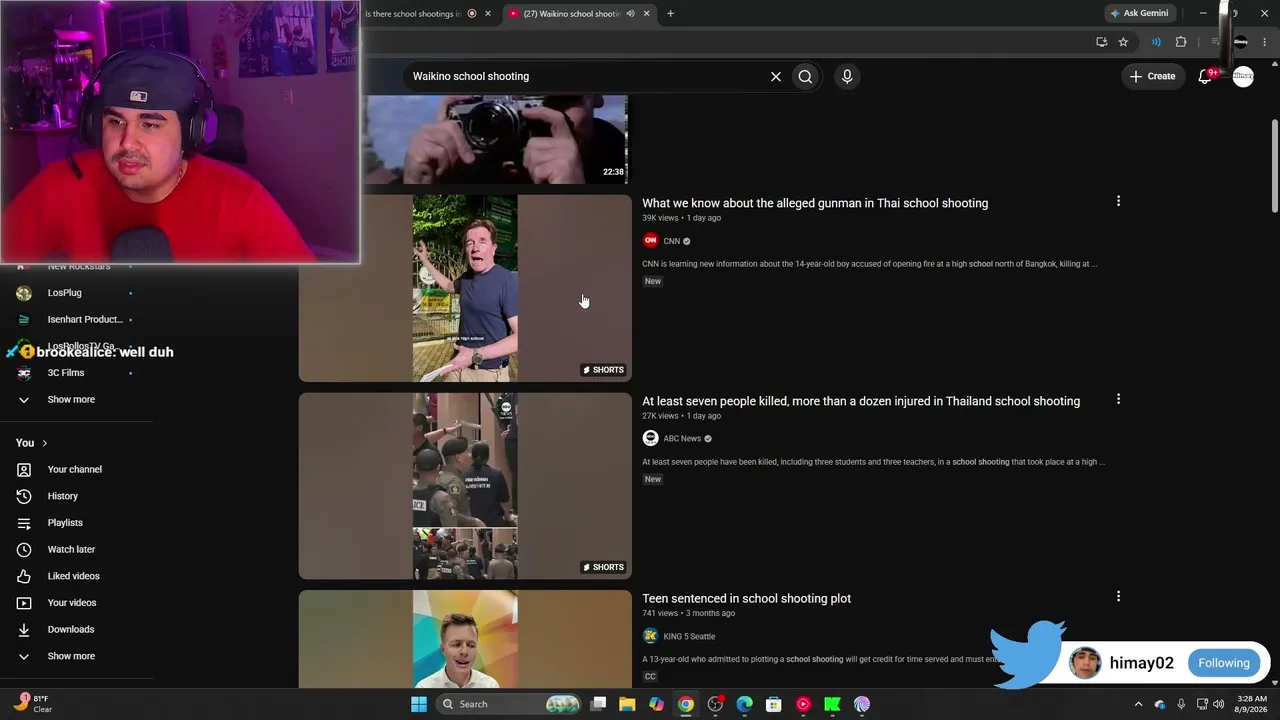Open the ABC News Shorts thumbnail
Viewport: 1280px width, 720px height.
(x=465, y=486)
